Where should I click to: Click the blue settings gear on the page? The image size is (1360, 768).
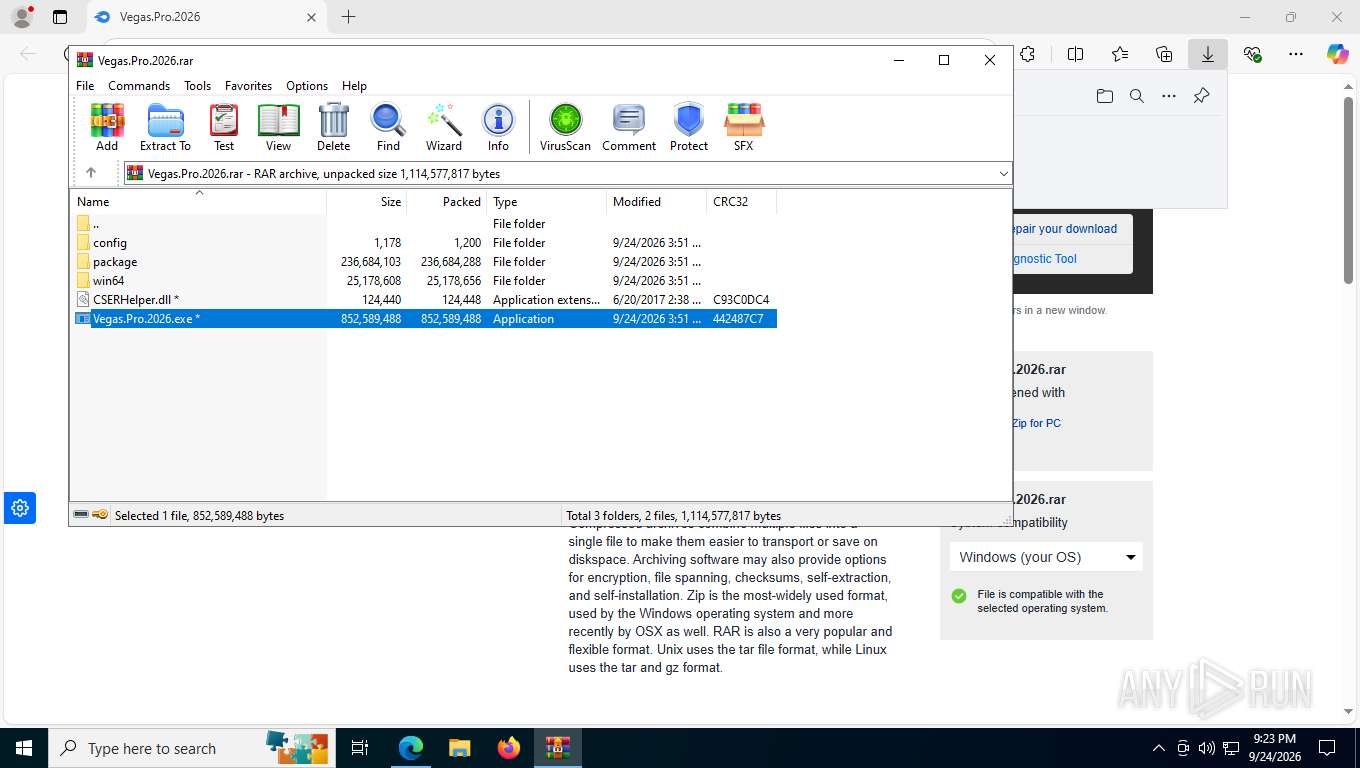20,508
